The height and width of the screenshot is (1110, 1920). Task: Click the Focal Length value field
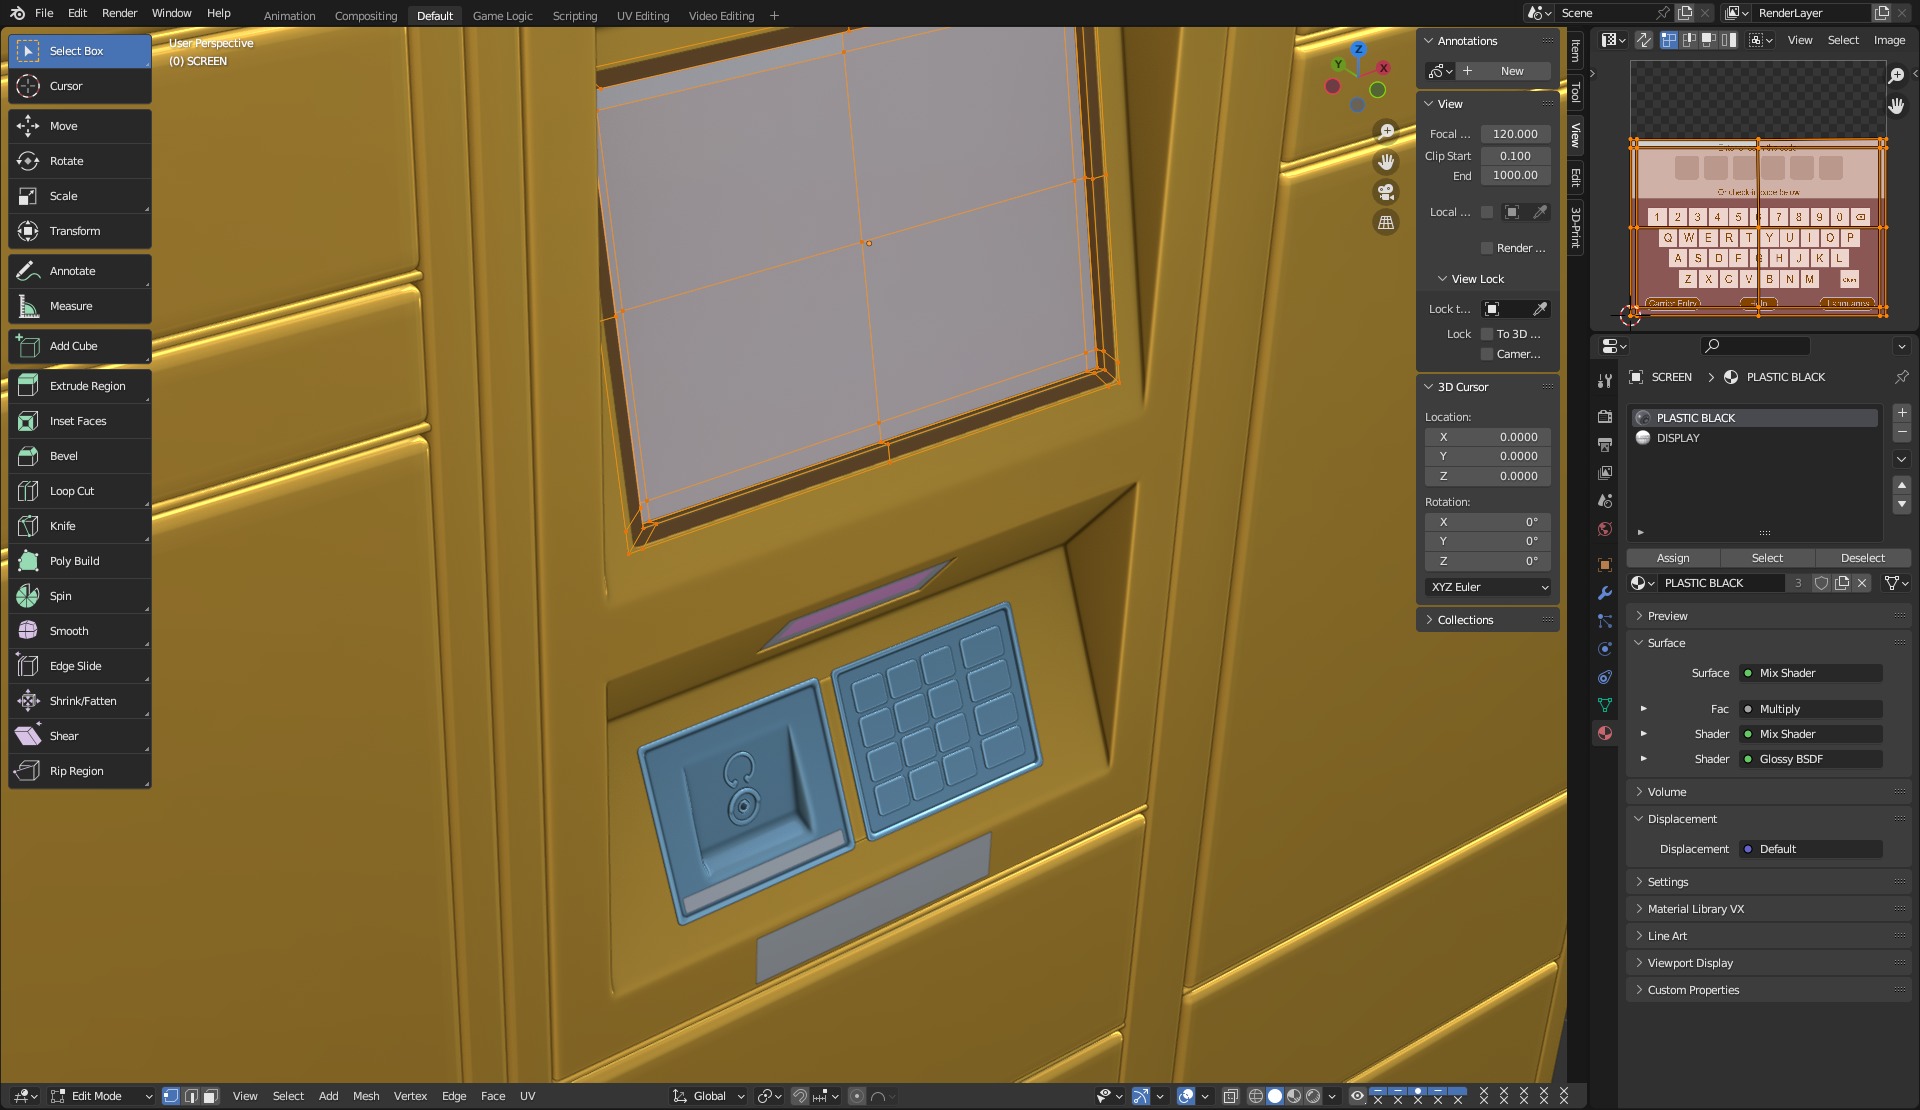click(1515, 134)
